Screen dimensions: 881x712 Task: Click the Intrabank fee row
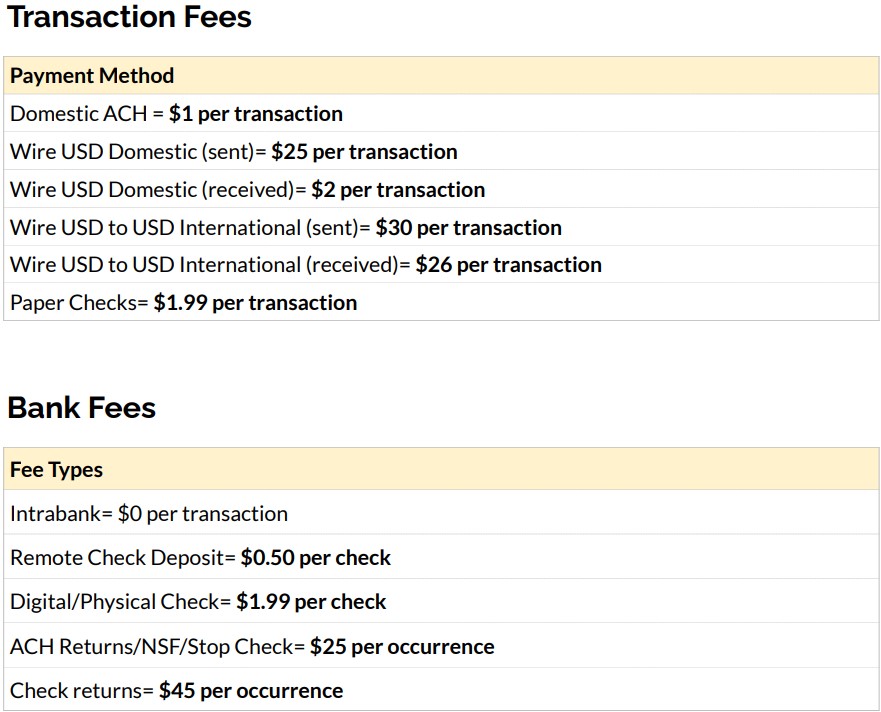click(x=148, y=513)
